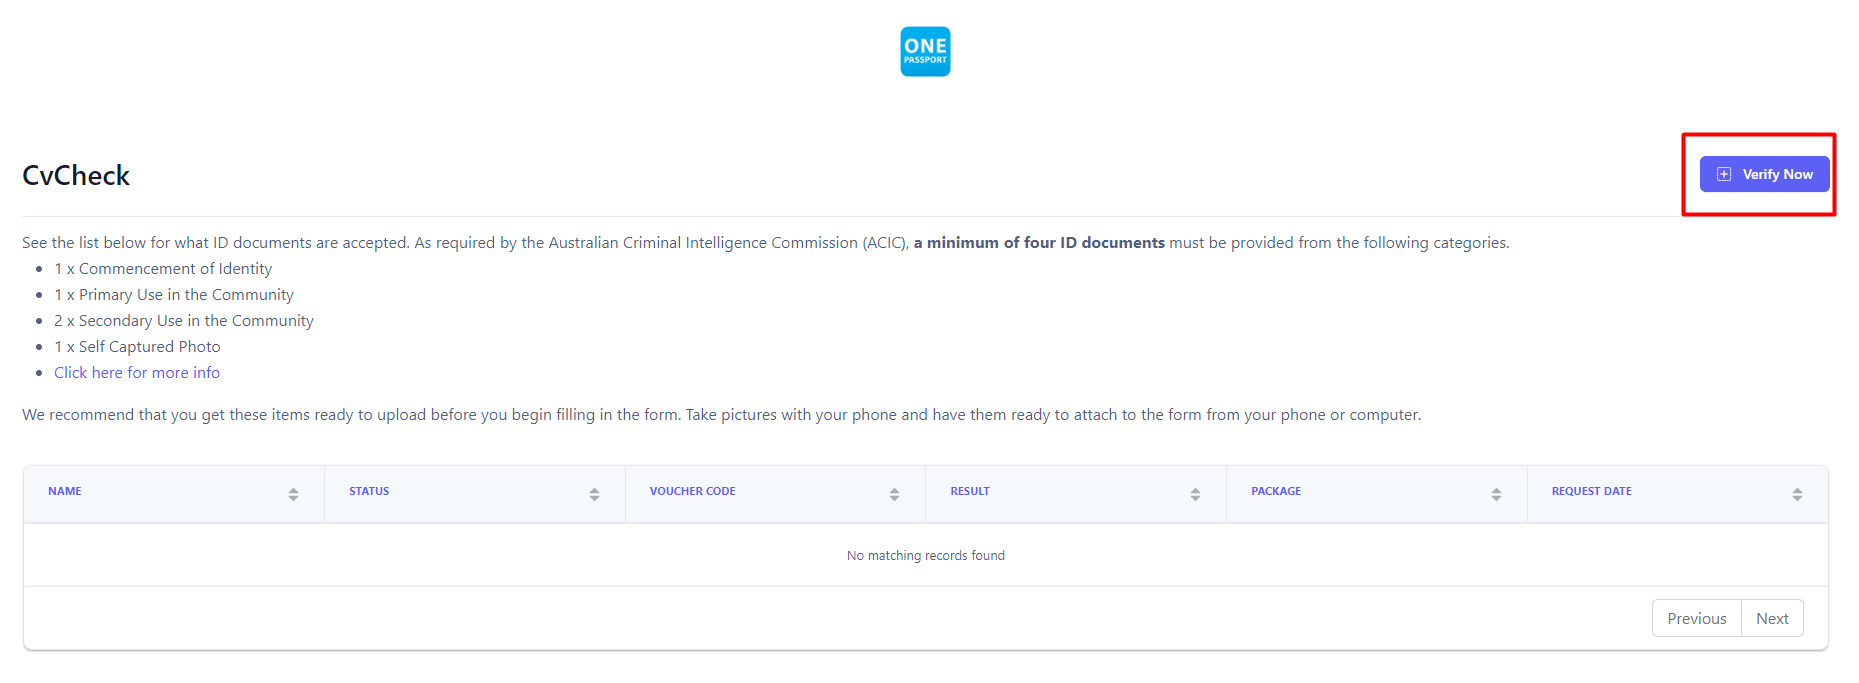Click the sort icon beside NAME header

[293, 493]
